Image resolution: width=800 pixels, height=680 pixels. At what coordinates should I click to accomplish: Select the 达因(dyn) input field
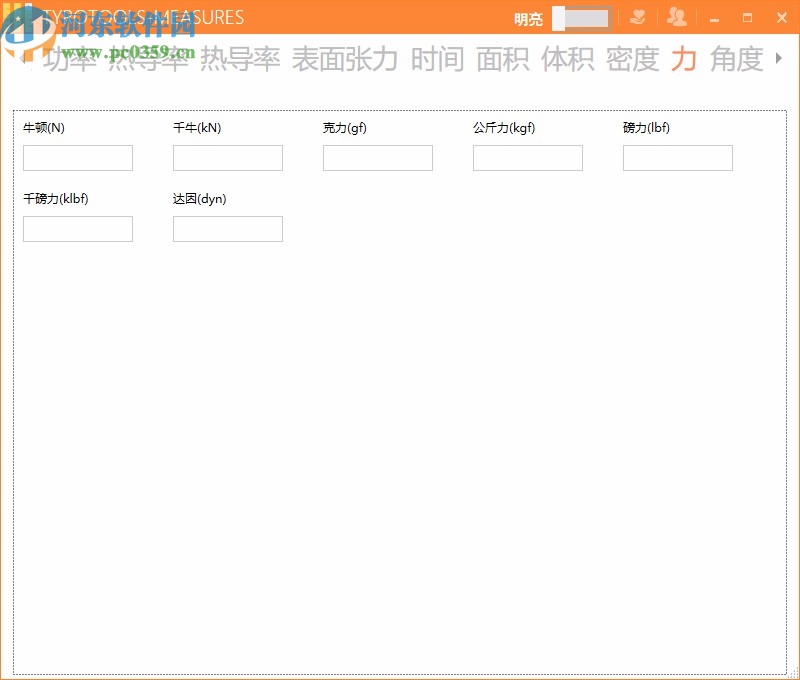(x=228, y=229)
